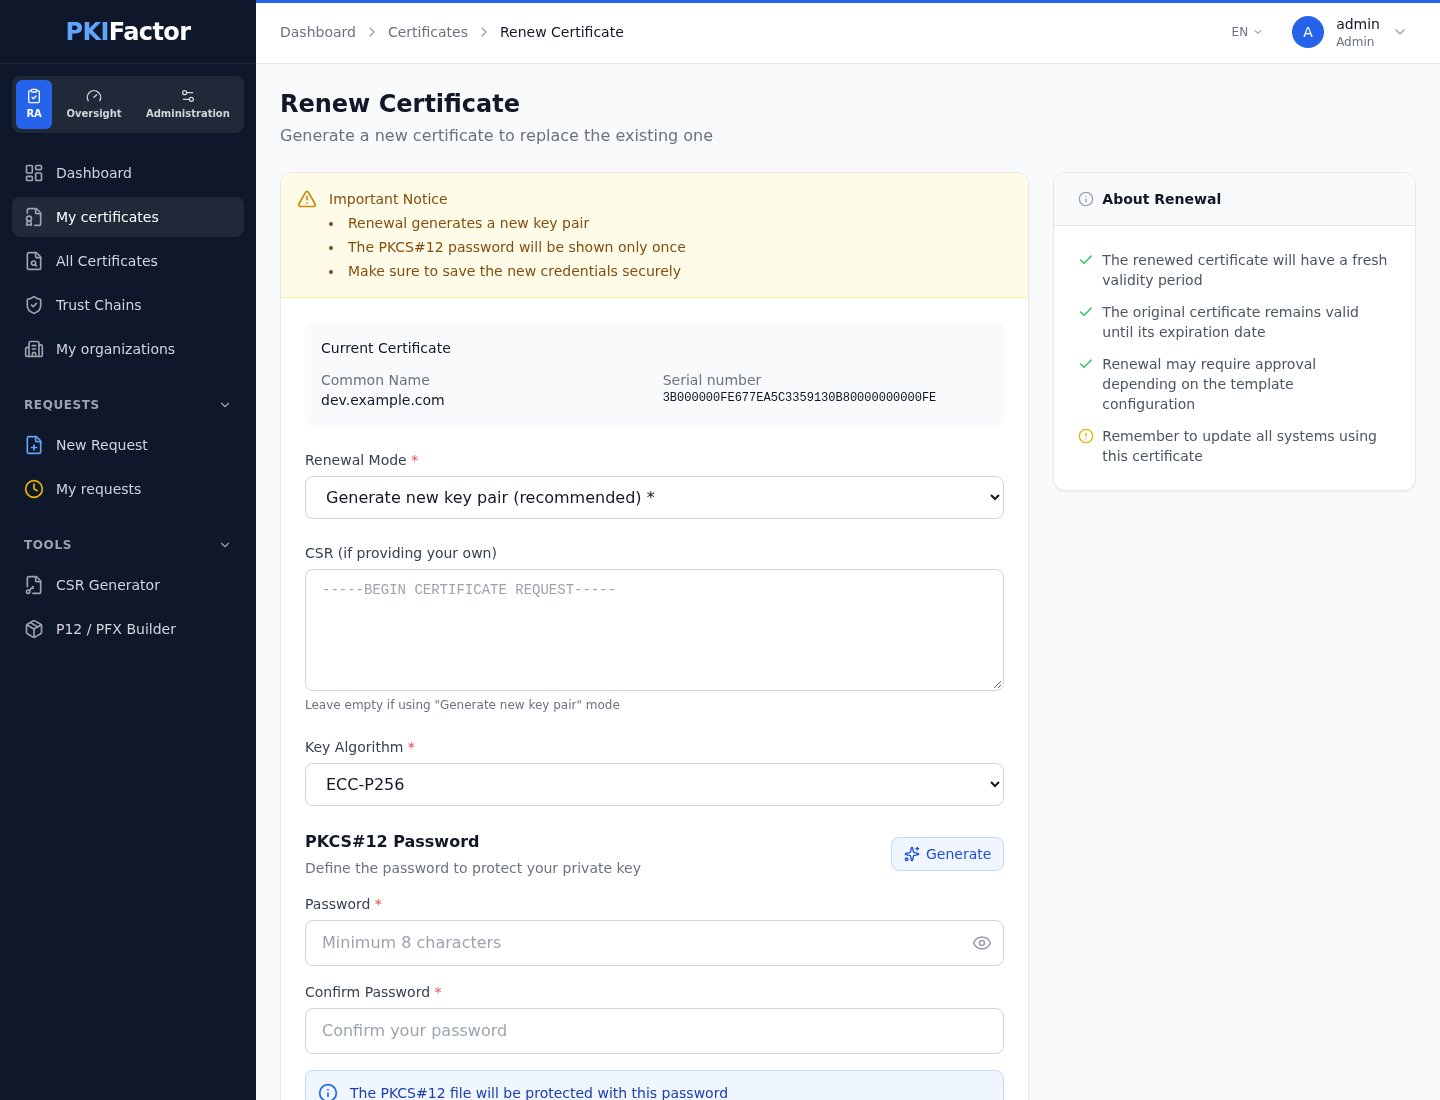
Task: Open the P12 / PFX Builder tool
Action: coord(128,629)
